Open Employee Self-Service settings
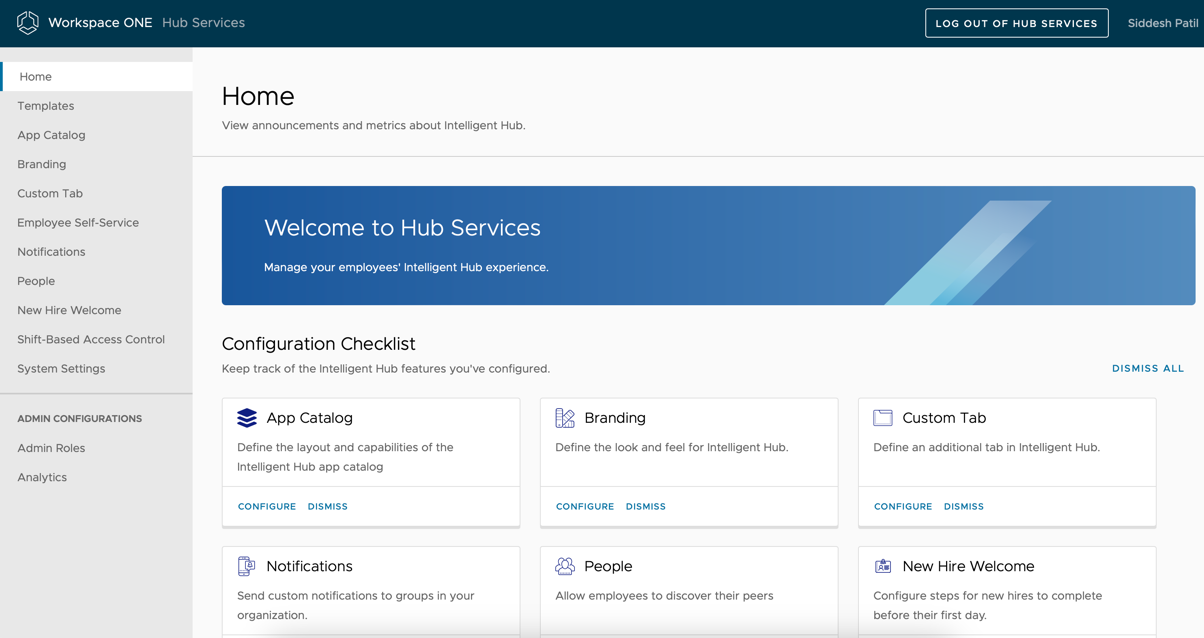 (78, 222)
